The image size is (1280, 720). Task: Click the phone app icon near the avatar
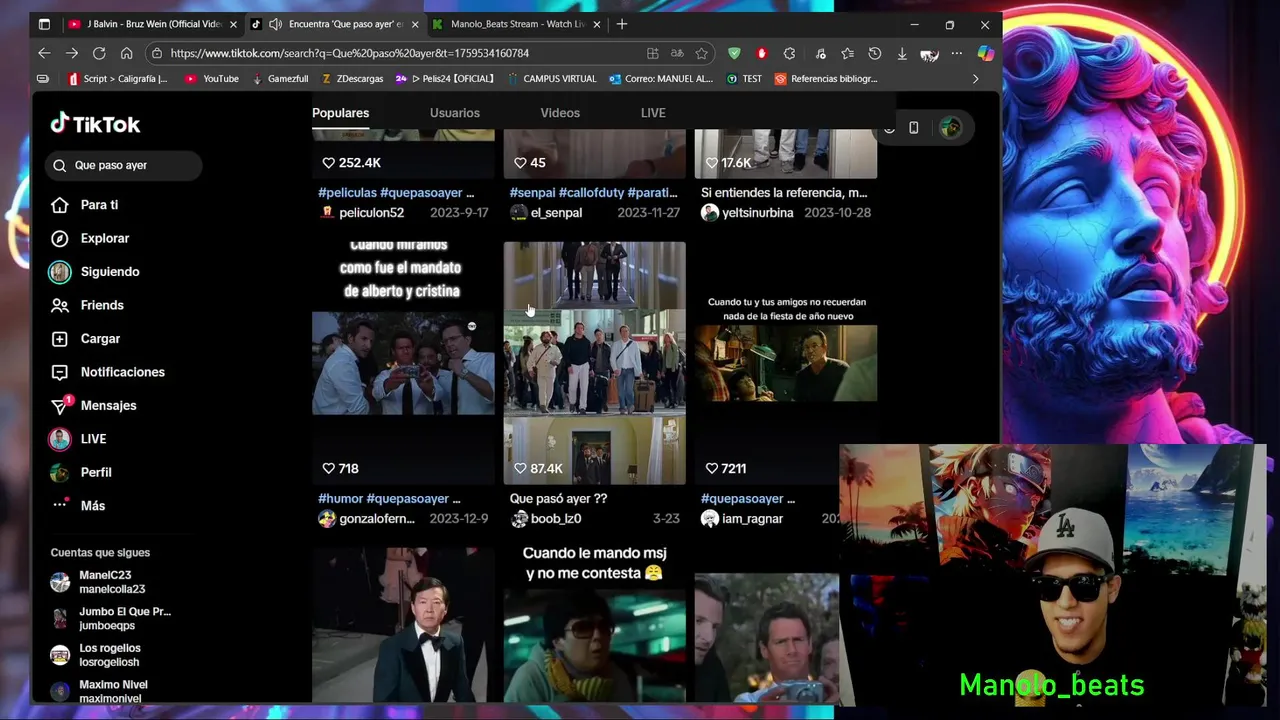point(913,127)
